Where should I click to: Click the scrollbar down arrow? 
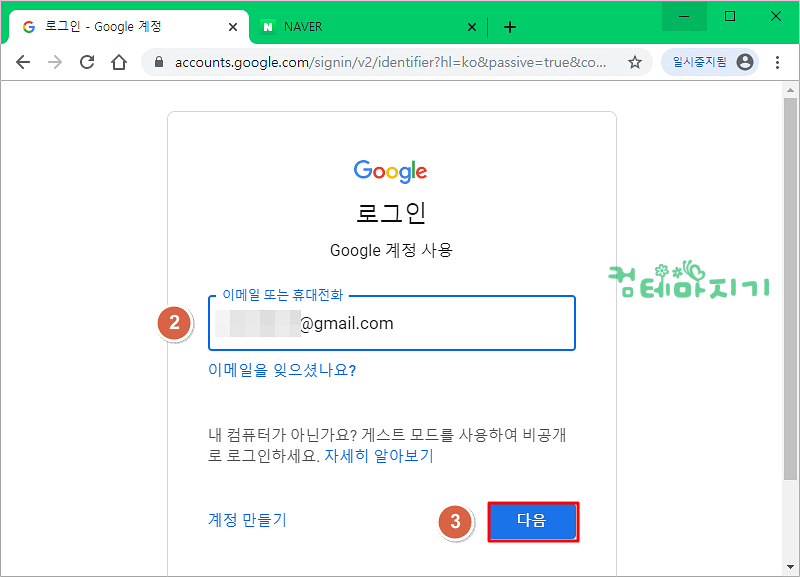[790, 567]
